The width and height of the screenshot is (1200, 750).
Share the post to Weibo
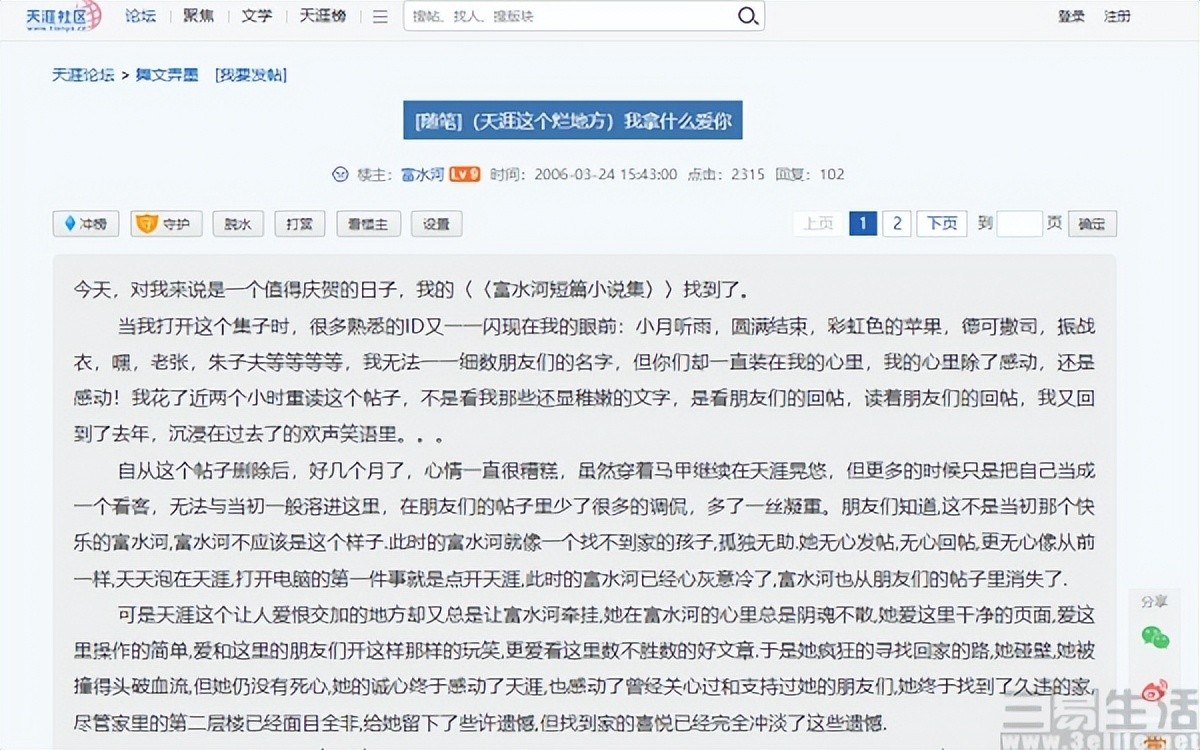[1155, 689]
